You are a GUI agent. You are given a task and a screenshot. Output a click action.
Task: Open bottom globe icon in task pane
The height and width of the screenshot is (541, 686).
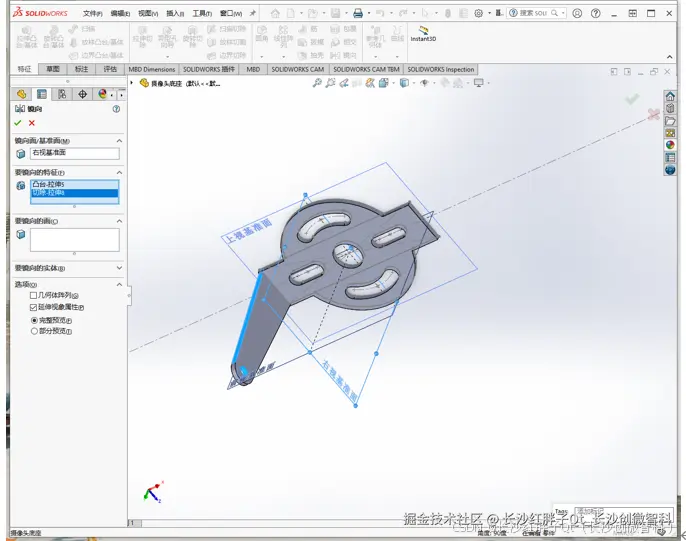click(x=670, y=170)
